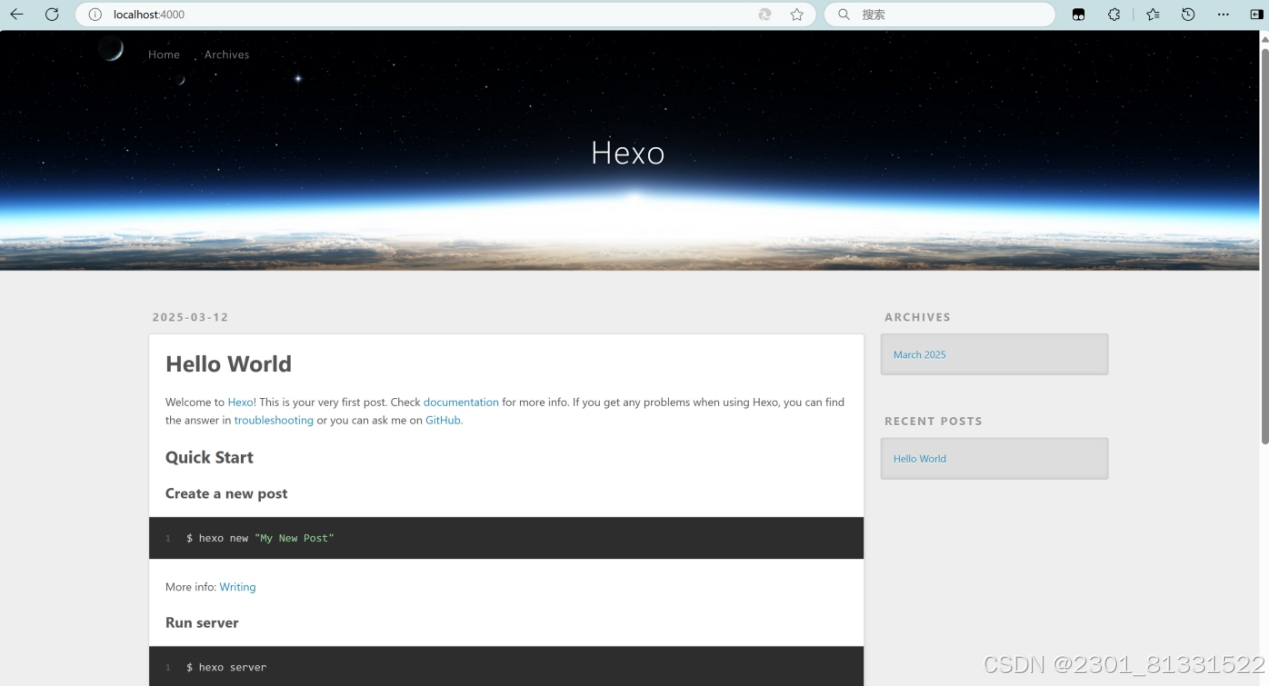The height and width of the screenshot is (686, 1269).
Task: Click the $ hexo server code line
Action: (x=226, y=667)
